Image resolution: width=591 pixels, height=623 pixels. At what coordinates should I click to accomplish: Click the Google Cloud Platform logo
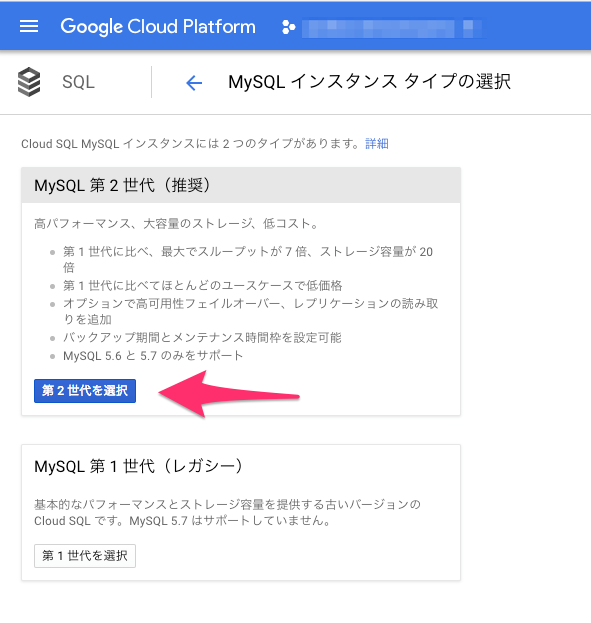(158, 27)
